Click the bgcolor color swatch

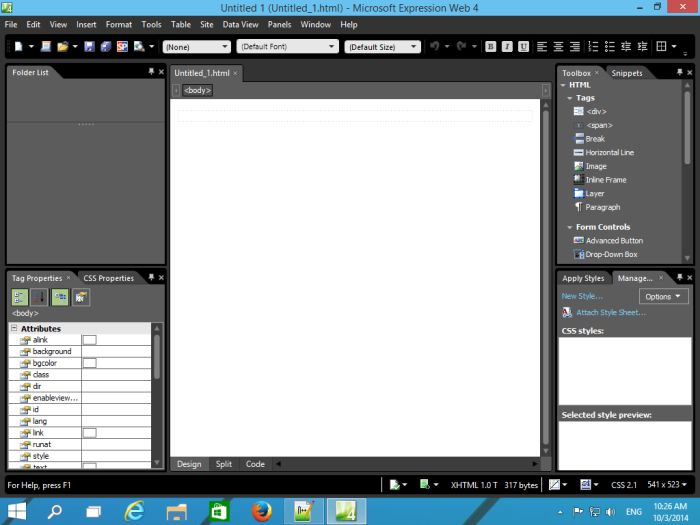89,363
